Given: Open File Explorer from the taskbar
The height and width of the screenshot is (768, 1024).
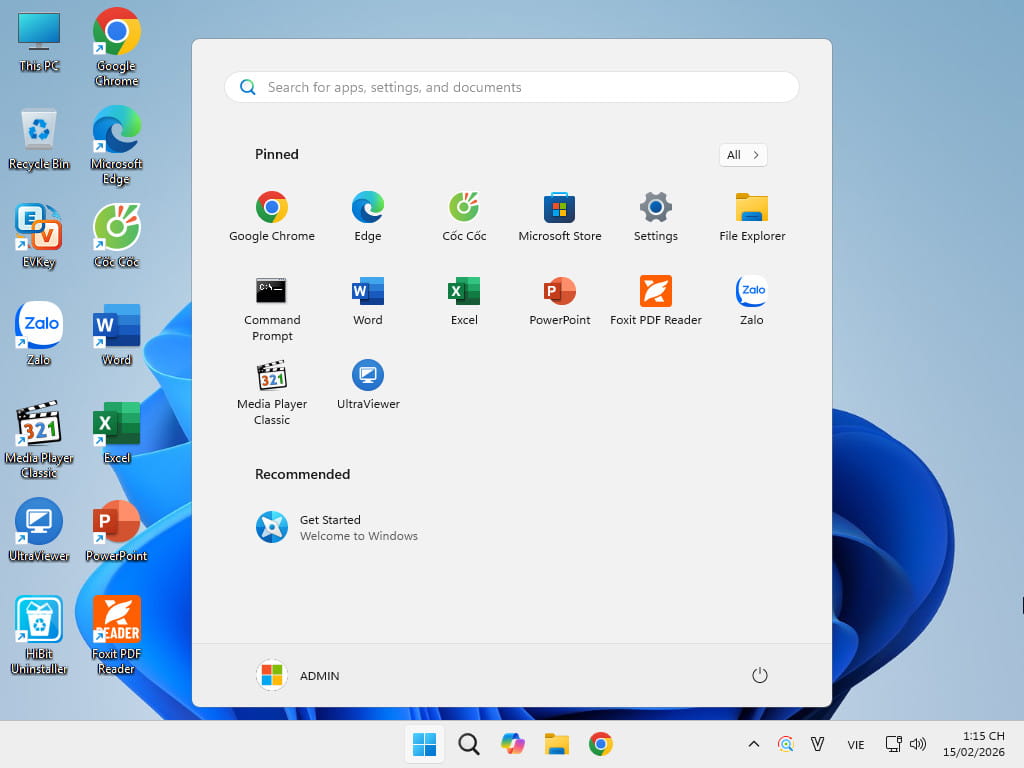Looking at the screenshot, I should 556,744.
